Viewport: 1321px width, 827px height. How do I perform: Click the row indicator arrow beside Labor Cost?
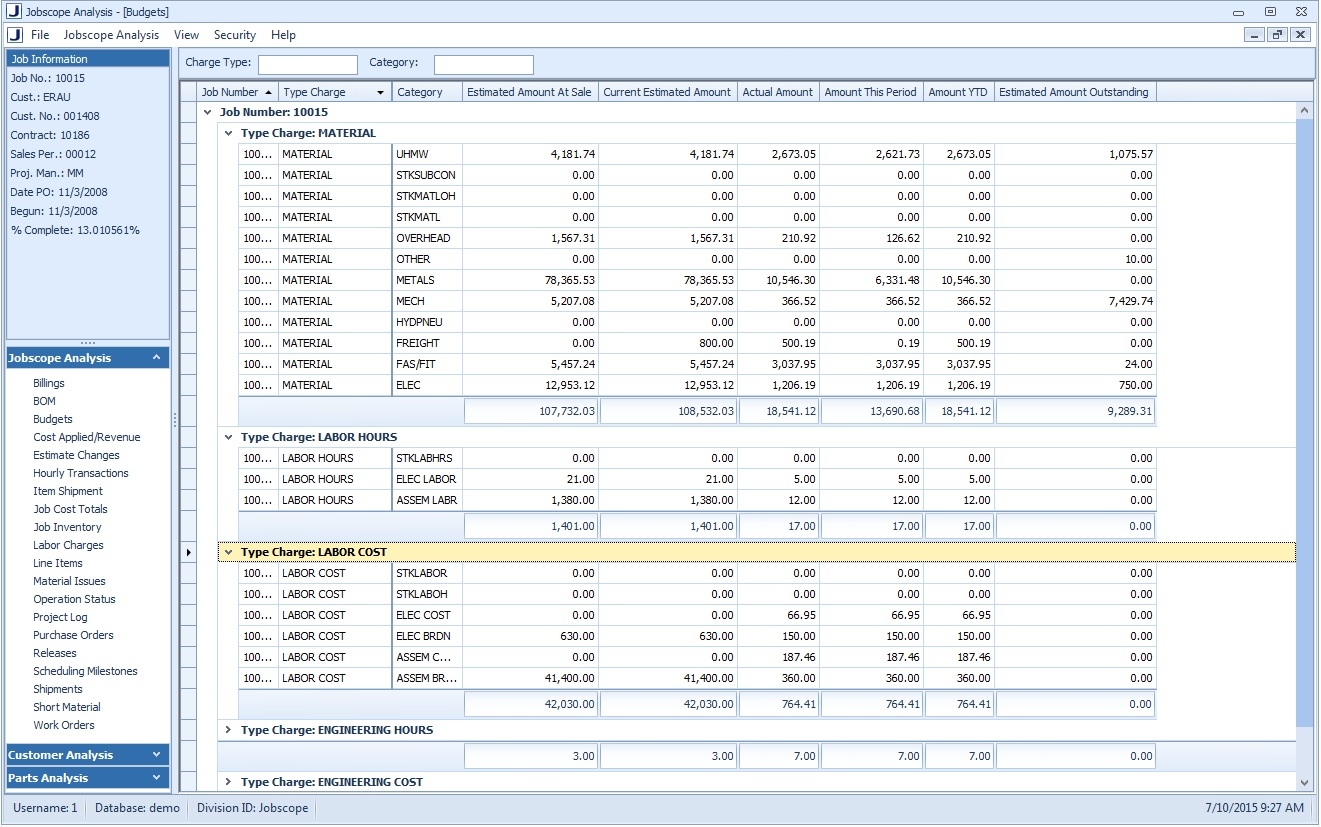coord(188,552)
